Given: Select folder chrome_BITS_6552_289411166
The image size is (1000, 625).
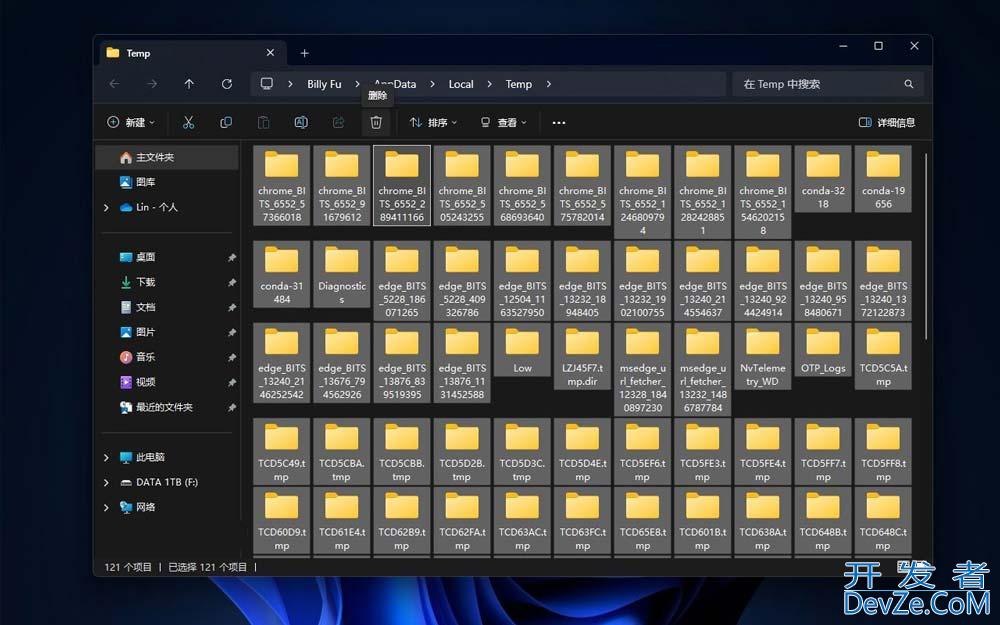Looking at the screenshot, I should 402,186.
